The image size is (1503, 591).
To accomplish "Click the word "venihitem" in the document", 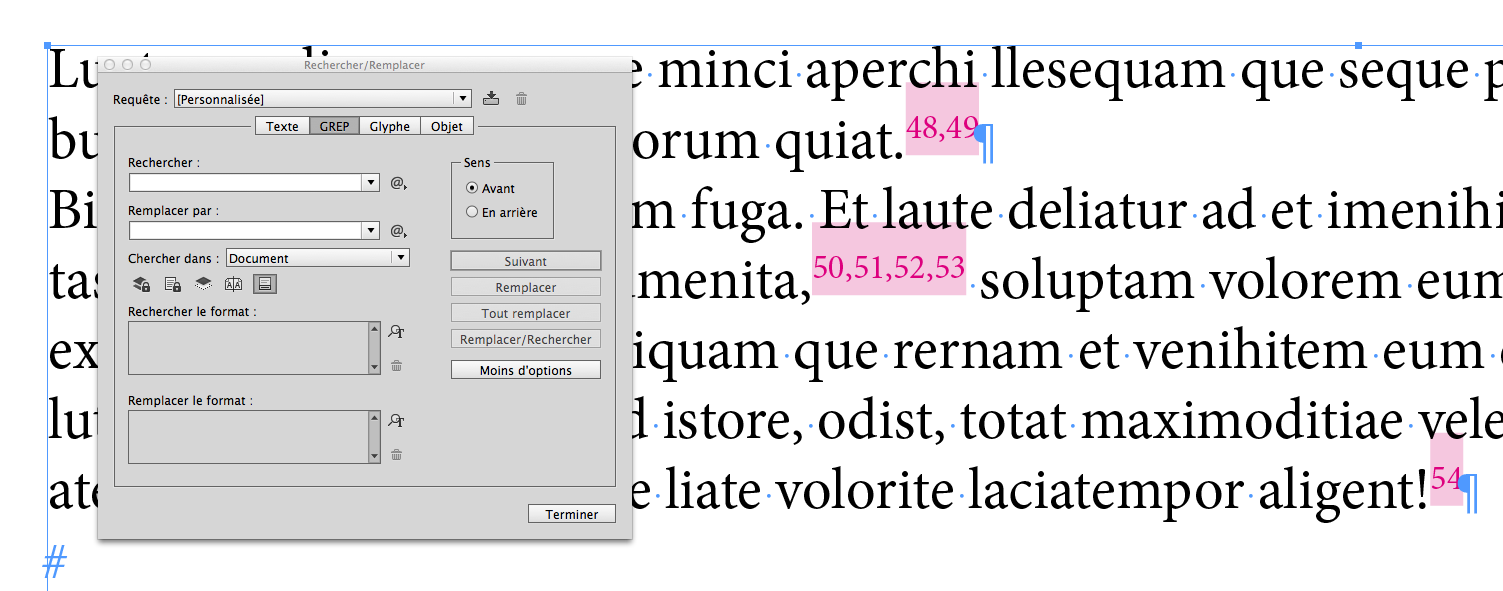I will coord(1252,352).
